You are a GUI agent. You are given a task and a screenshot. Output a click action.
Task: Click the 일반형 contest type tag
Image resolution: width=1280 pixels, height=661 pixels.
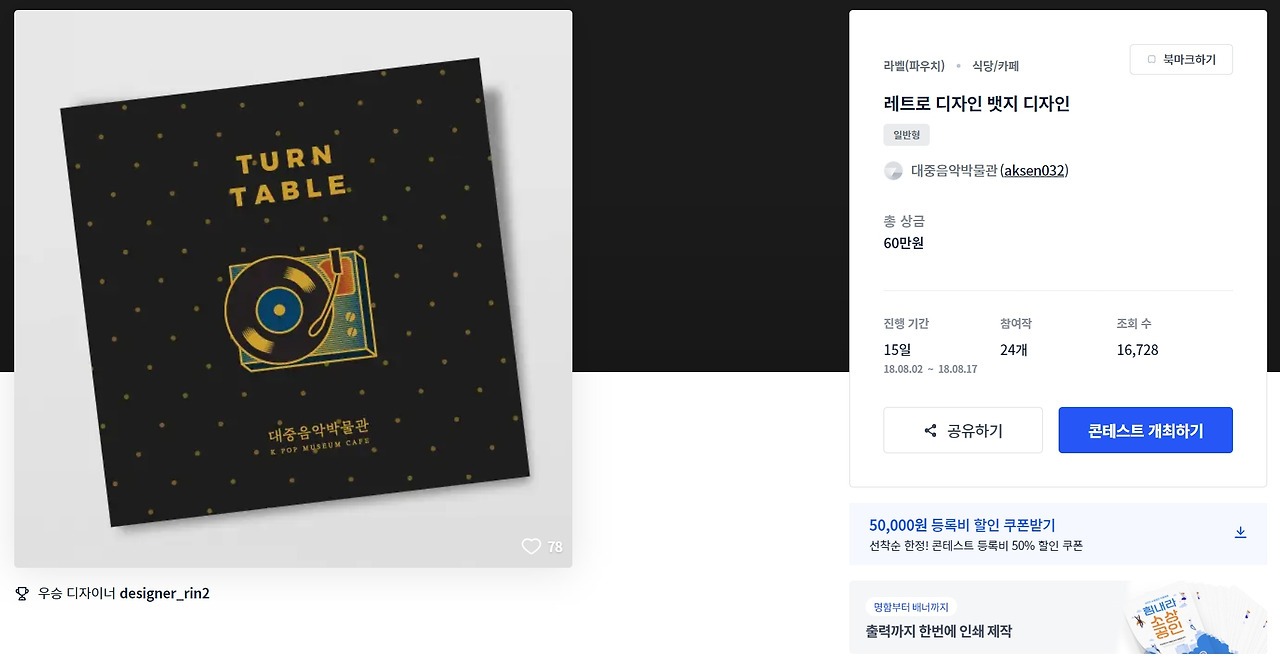pos(907,134)
